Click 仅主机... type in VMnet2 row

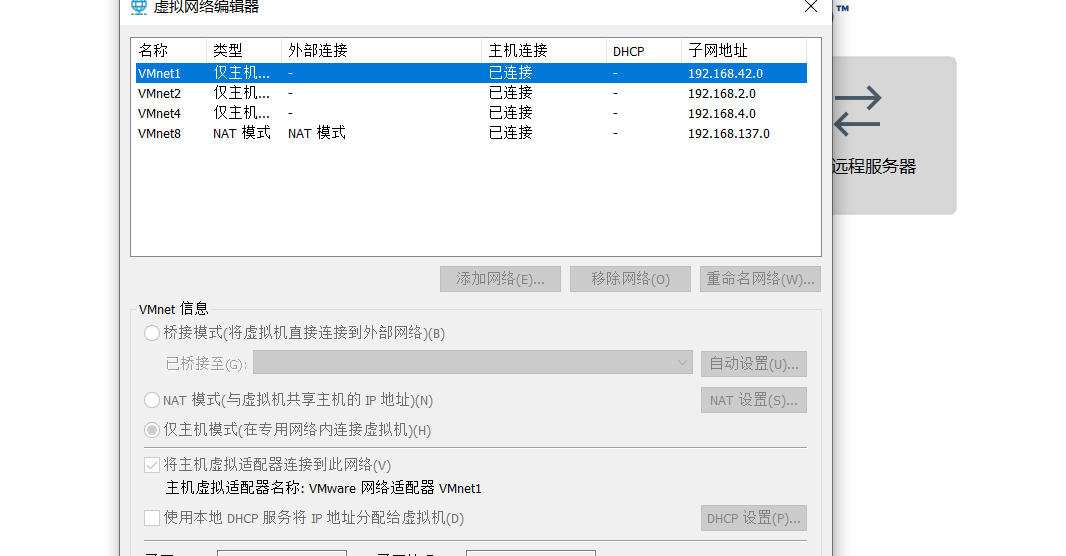coord(241,93)
